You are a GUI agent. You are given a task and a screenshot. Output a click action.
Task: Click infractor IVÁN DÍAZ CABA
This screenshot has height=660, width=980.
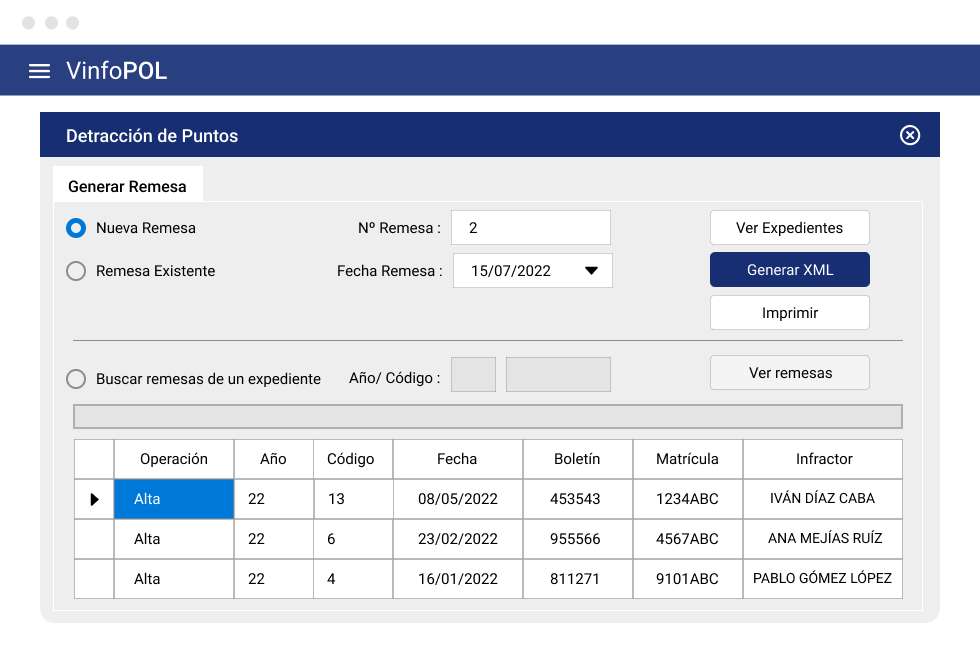click(822, 499)
